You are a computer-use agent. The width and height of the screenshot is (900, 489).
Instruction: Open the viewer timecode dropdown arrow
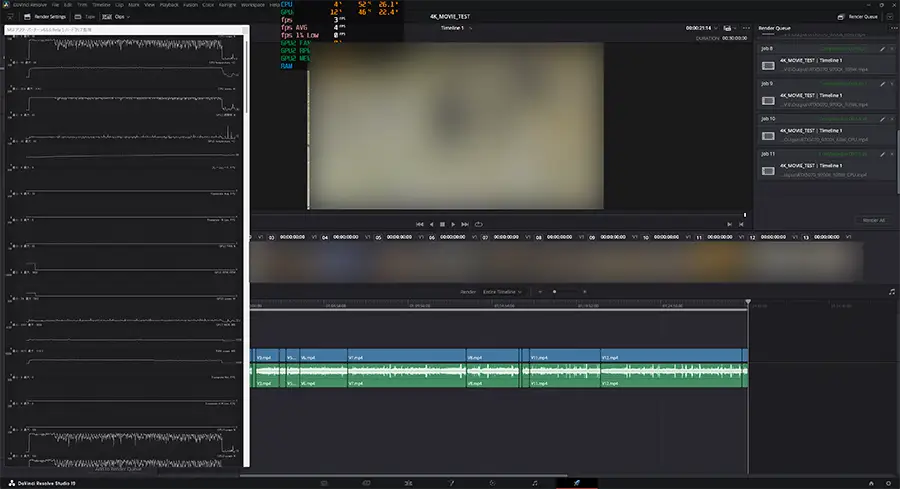click(715, 28)
